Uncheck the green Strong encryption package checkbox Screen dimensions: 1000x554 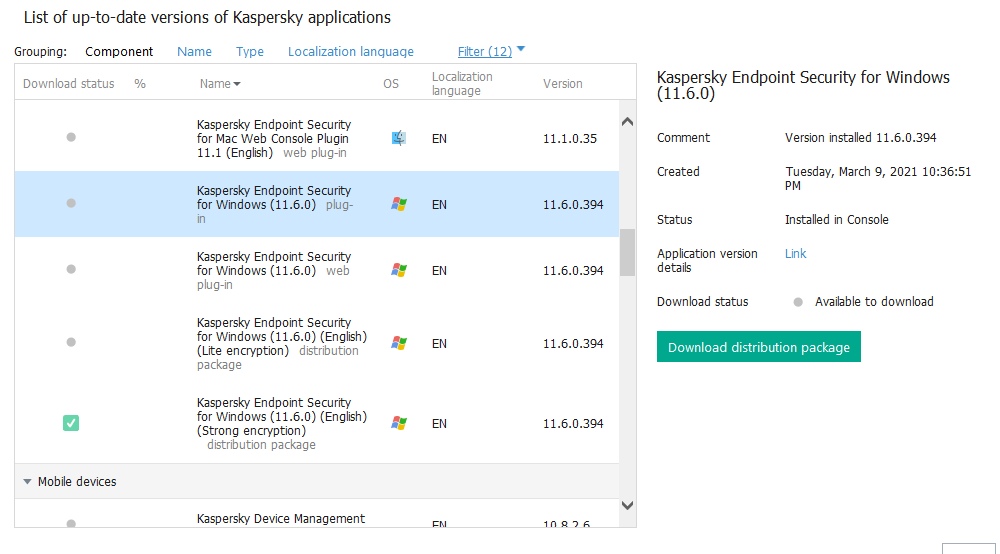[x=71, y=423]
